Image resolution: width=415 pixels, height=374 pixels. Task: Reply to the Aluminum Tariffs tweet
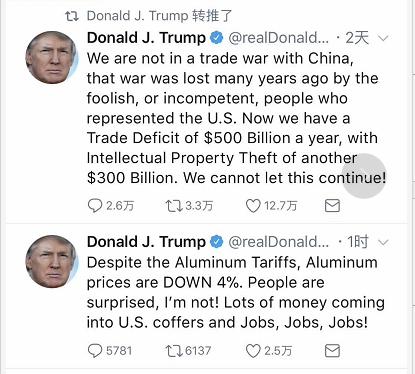pyautogui.click(x=95, y=351)
